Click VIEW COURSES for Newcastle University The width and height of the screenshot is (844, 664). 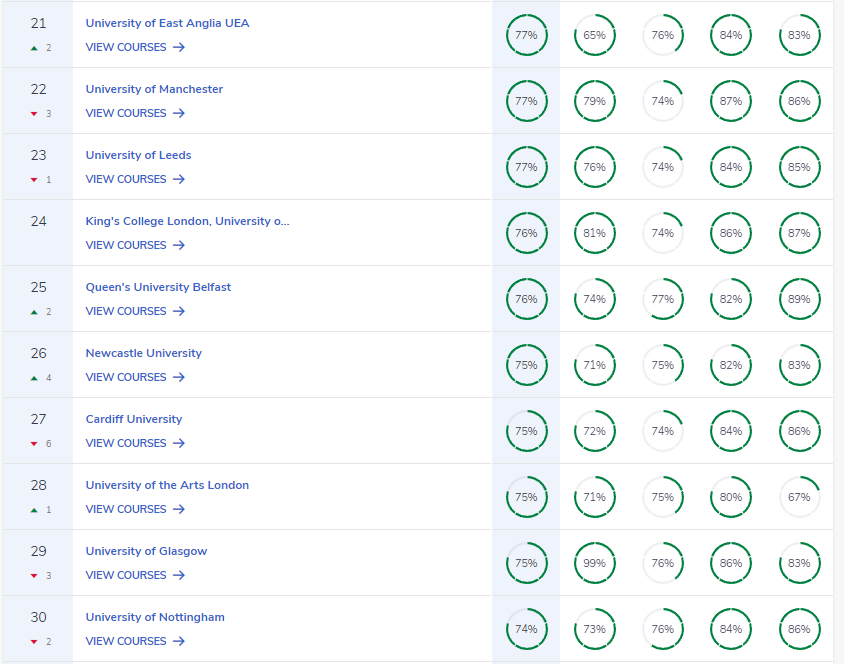point(135,377)
